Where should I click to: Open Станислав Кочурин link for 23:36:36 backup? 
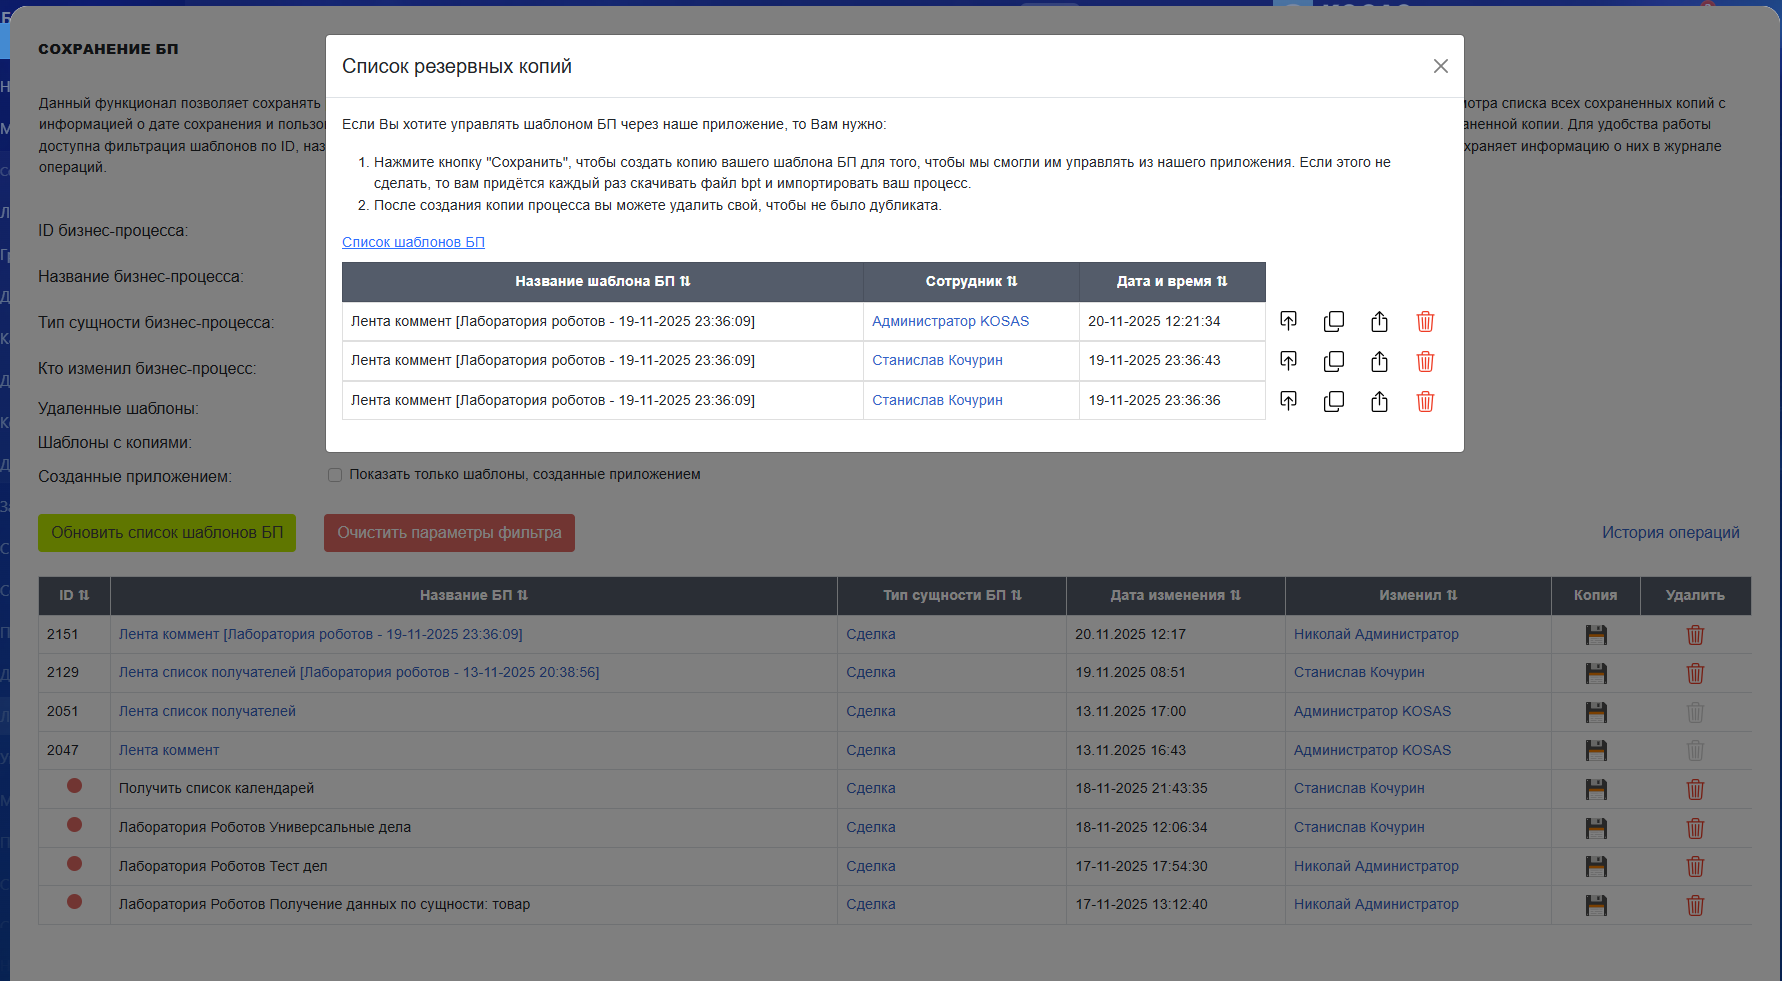point(937,400)
